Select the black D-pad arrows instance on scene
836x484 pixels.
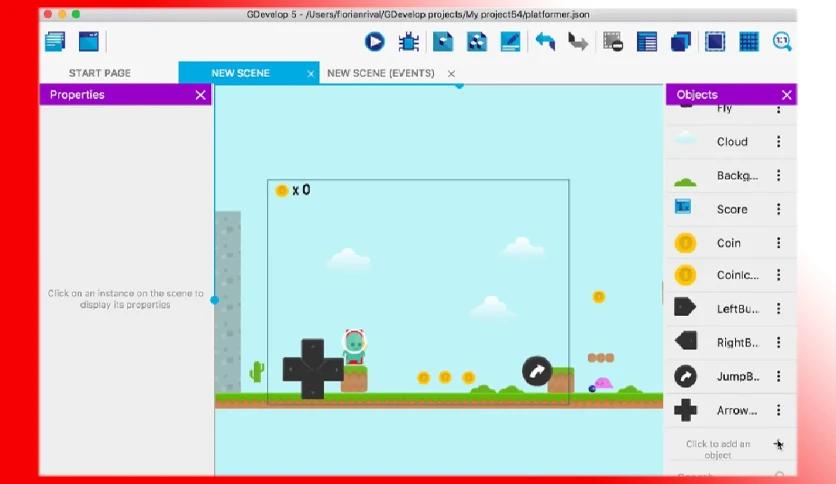pos(312,369)
